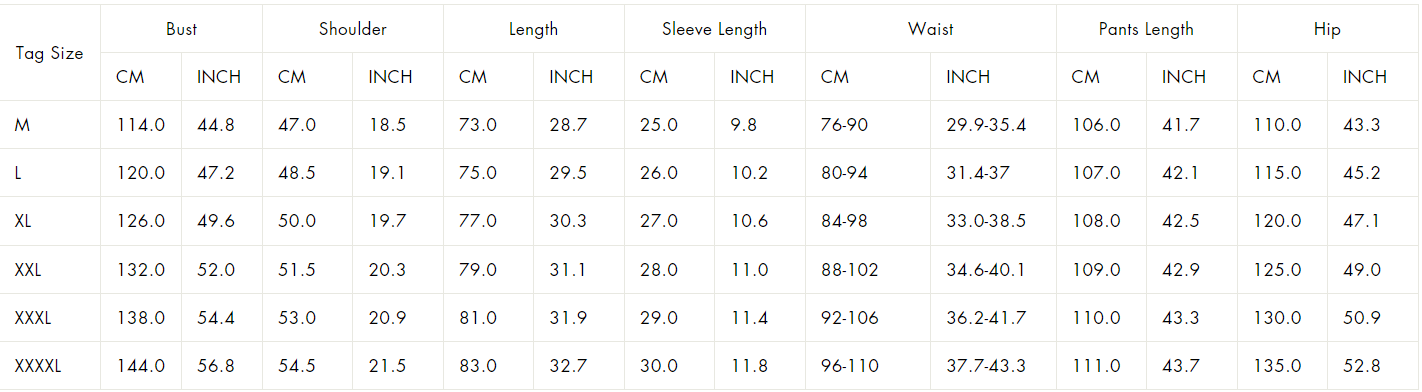Click the XL size row label
This screenshot has height=392, width=1422.
23,221
